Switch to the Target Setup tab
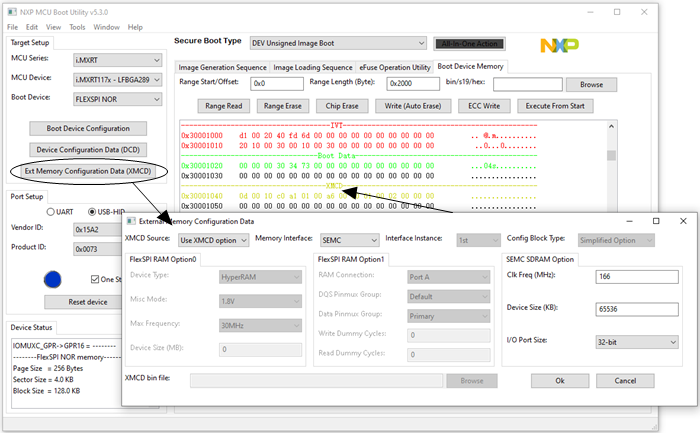This screenshot has height=433, width=700. [30, 42]
